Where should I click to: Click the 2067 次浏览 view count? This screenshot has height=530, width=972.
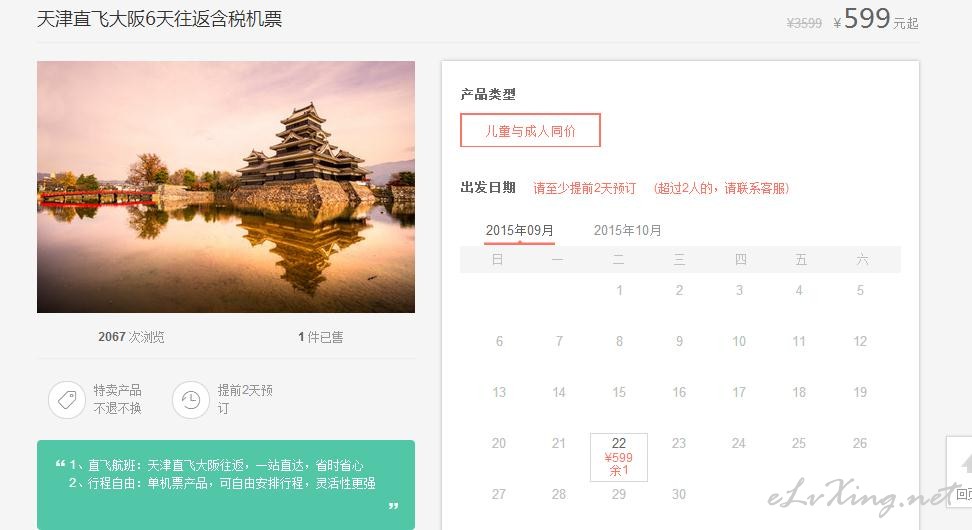(x=131, y=337)
